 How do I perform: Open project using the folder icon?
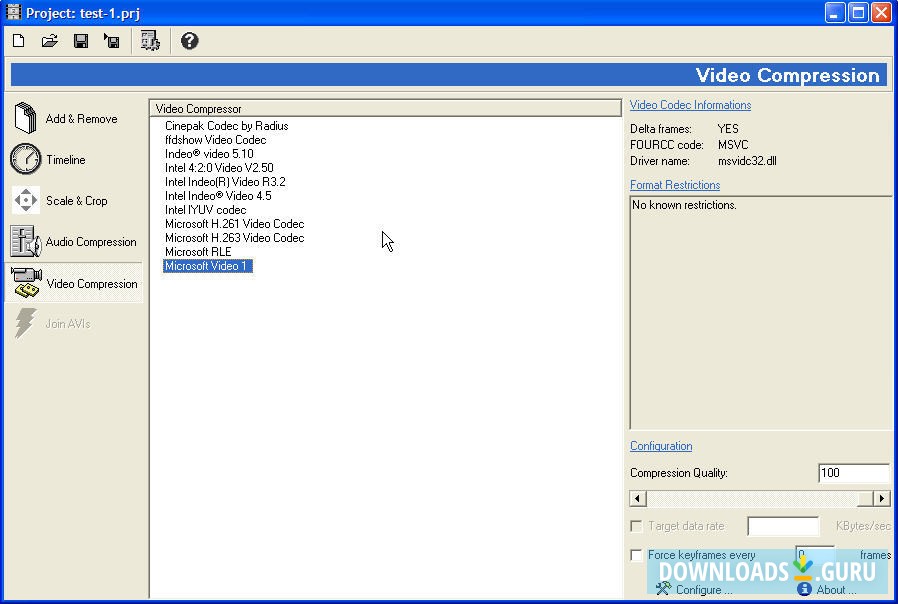[x=50, y=41]
